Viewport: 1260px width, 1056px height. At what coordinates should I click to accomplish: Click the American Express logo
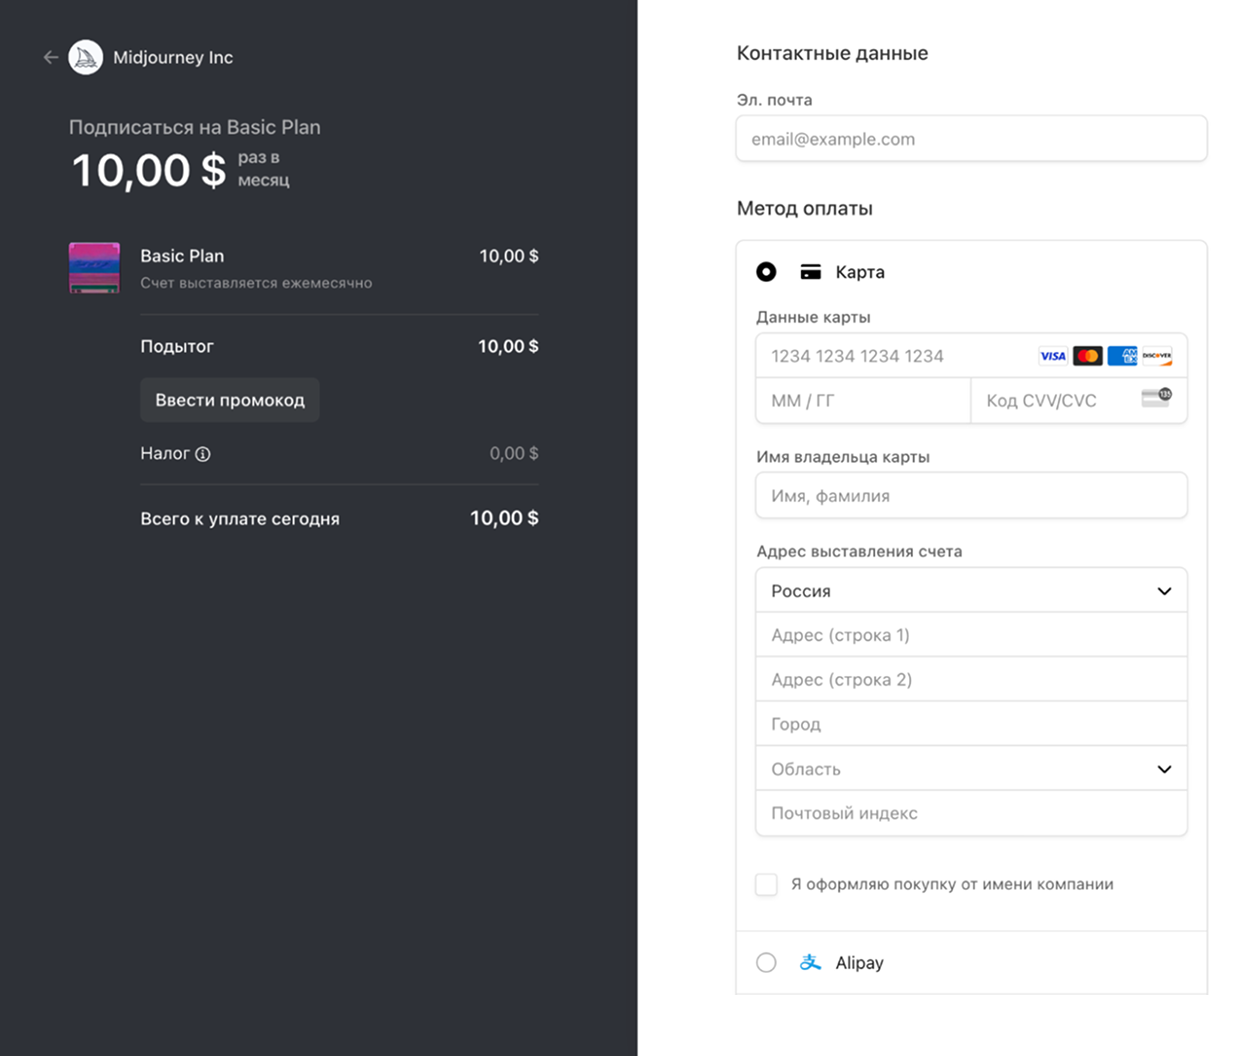coord(1122,356)
